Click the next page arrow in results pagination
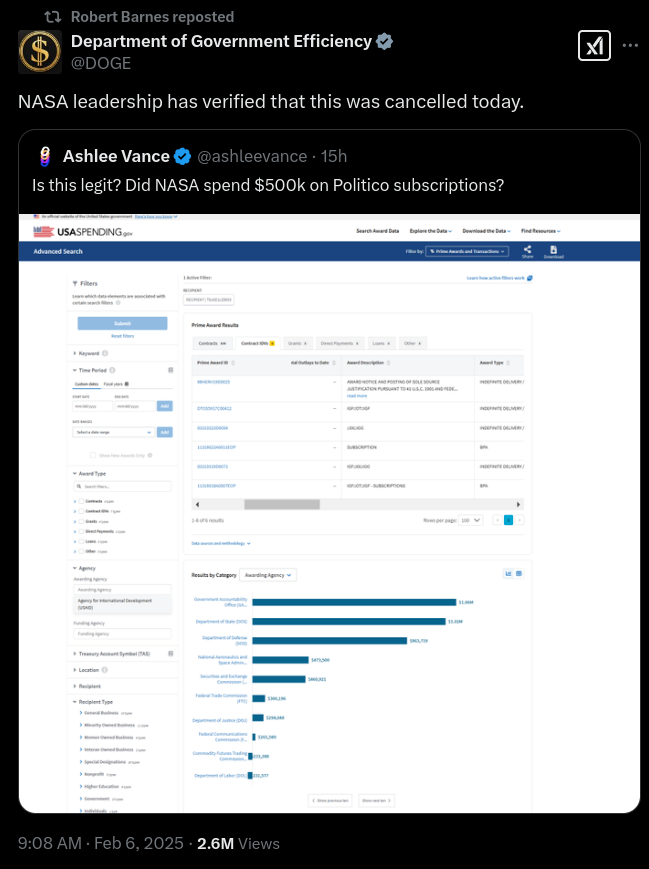649x869 pixels. point(519,520)
